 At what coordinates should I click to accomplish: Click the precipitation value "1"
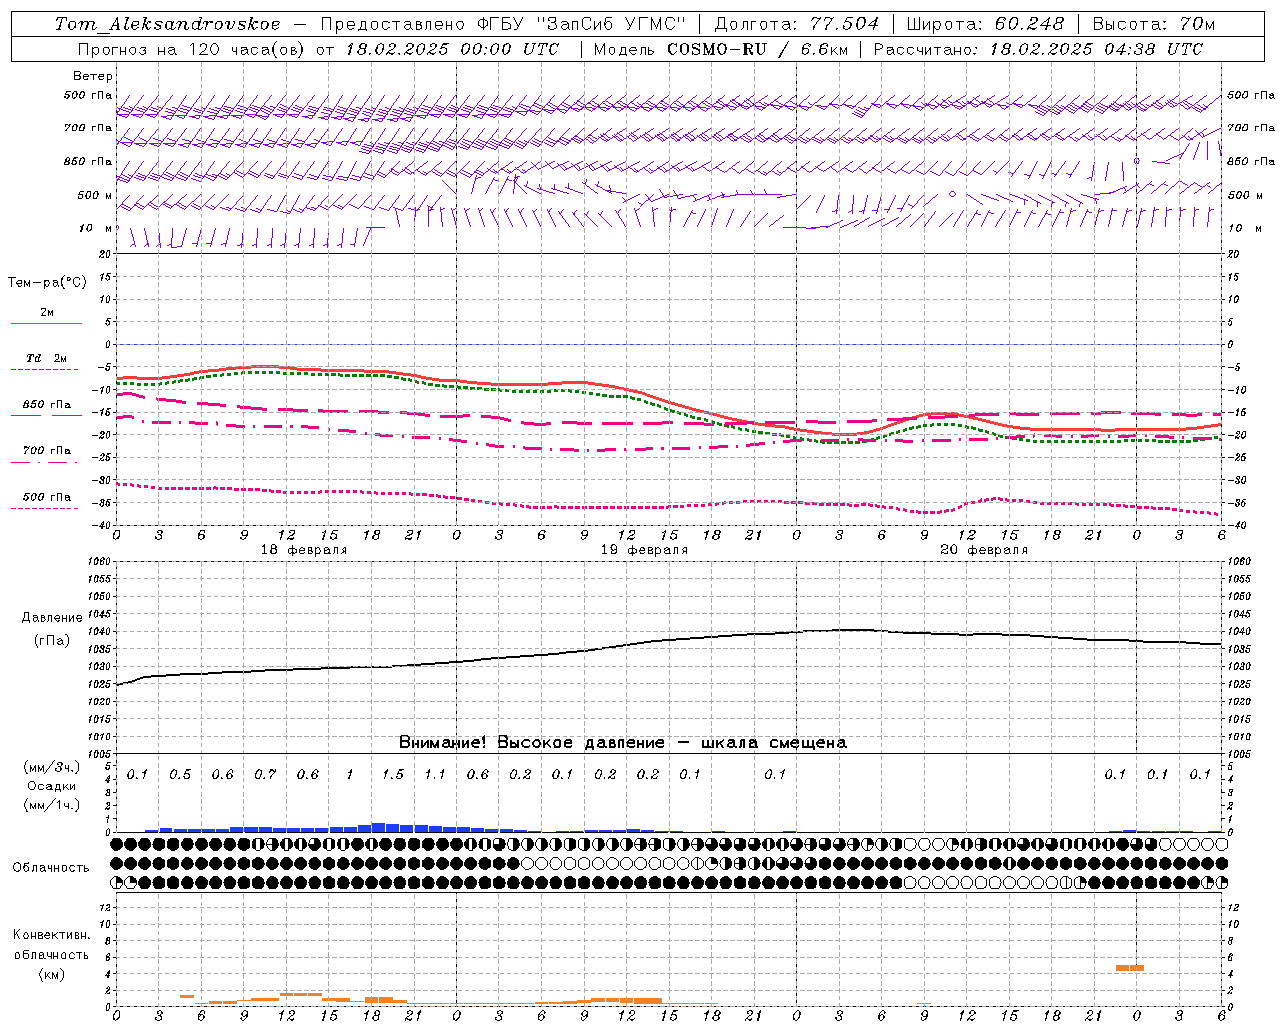pyautogui.click(x=350, y=774)
